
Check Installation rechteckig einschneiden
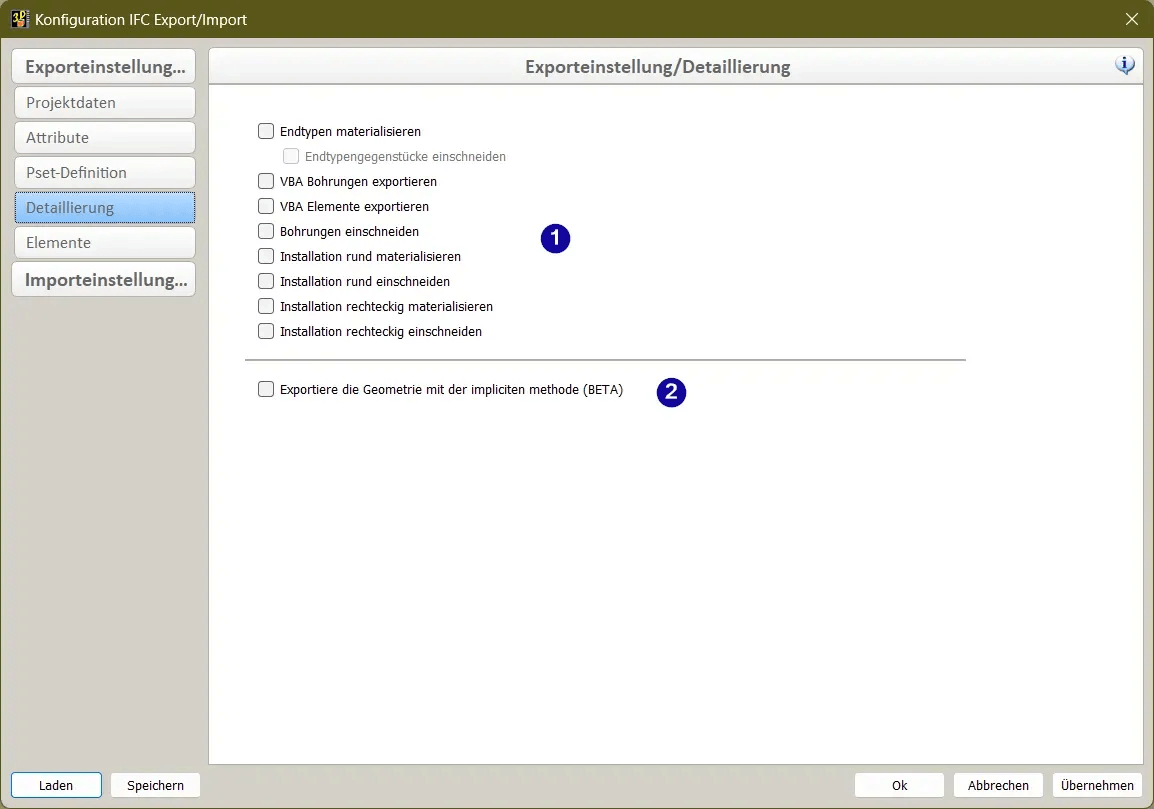coord(266,331)
